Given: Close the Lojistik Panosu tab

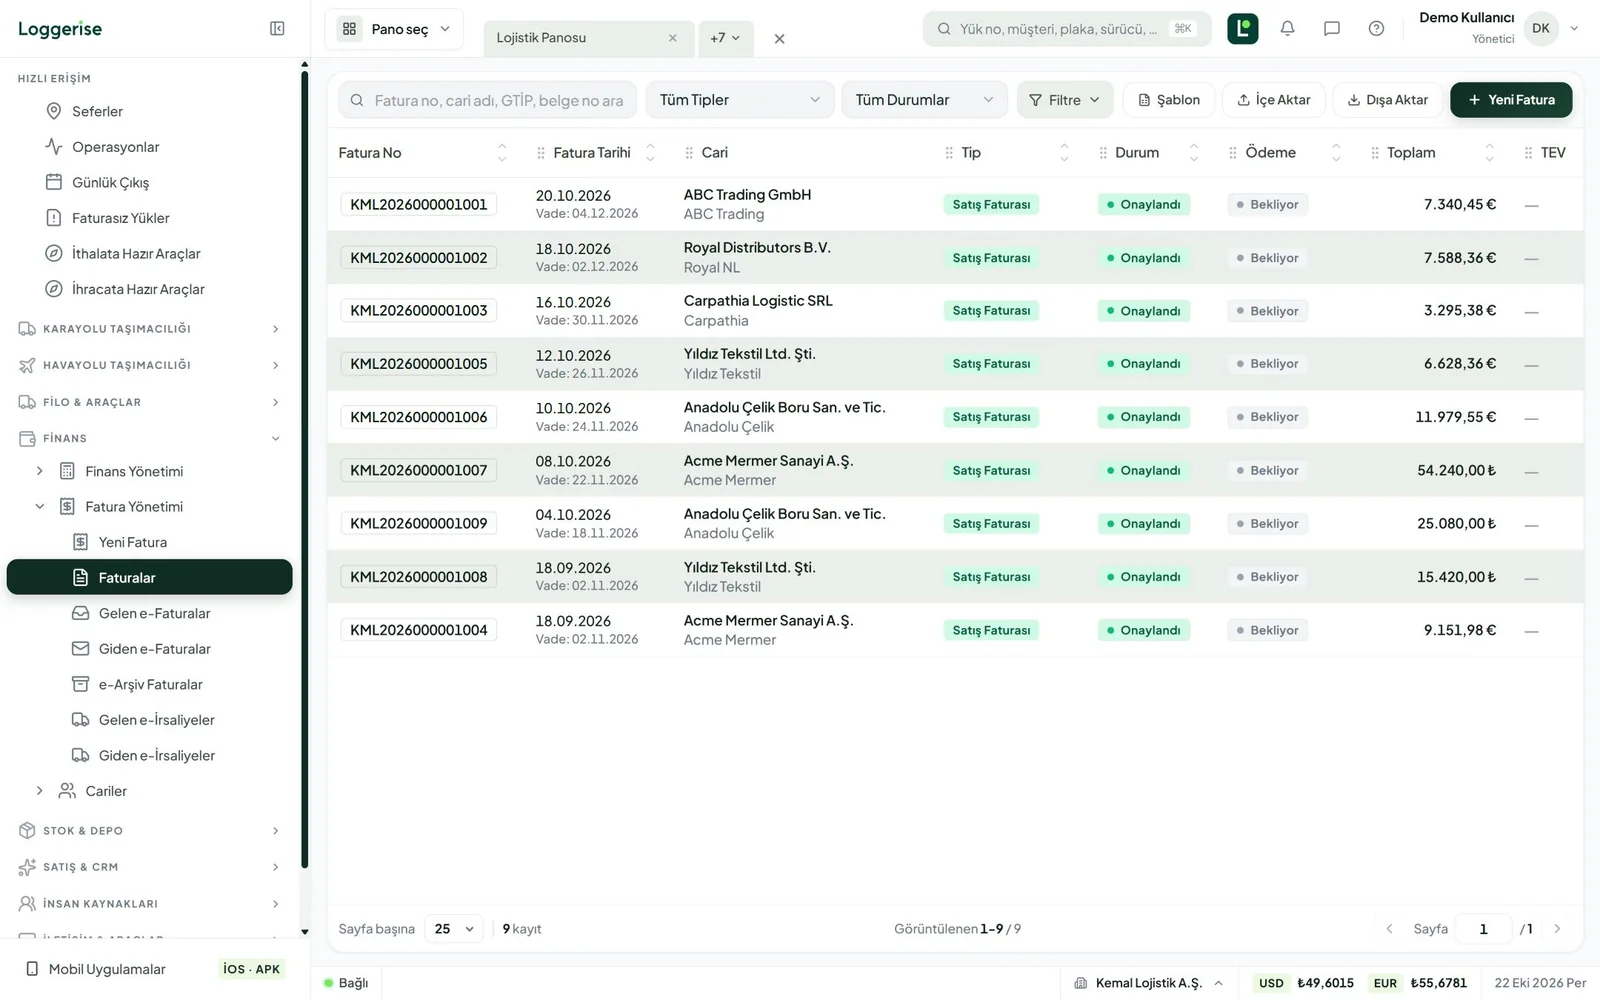Looking at the screenshot, I should click(673, 38).
